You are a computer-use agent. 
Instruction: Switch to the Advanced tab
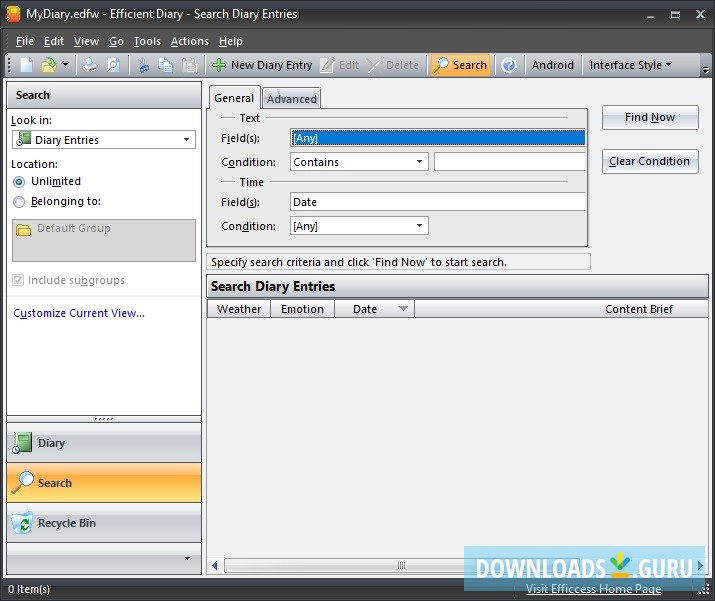coord(291,99)
